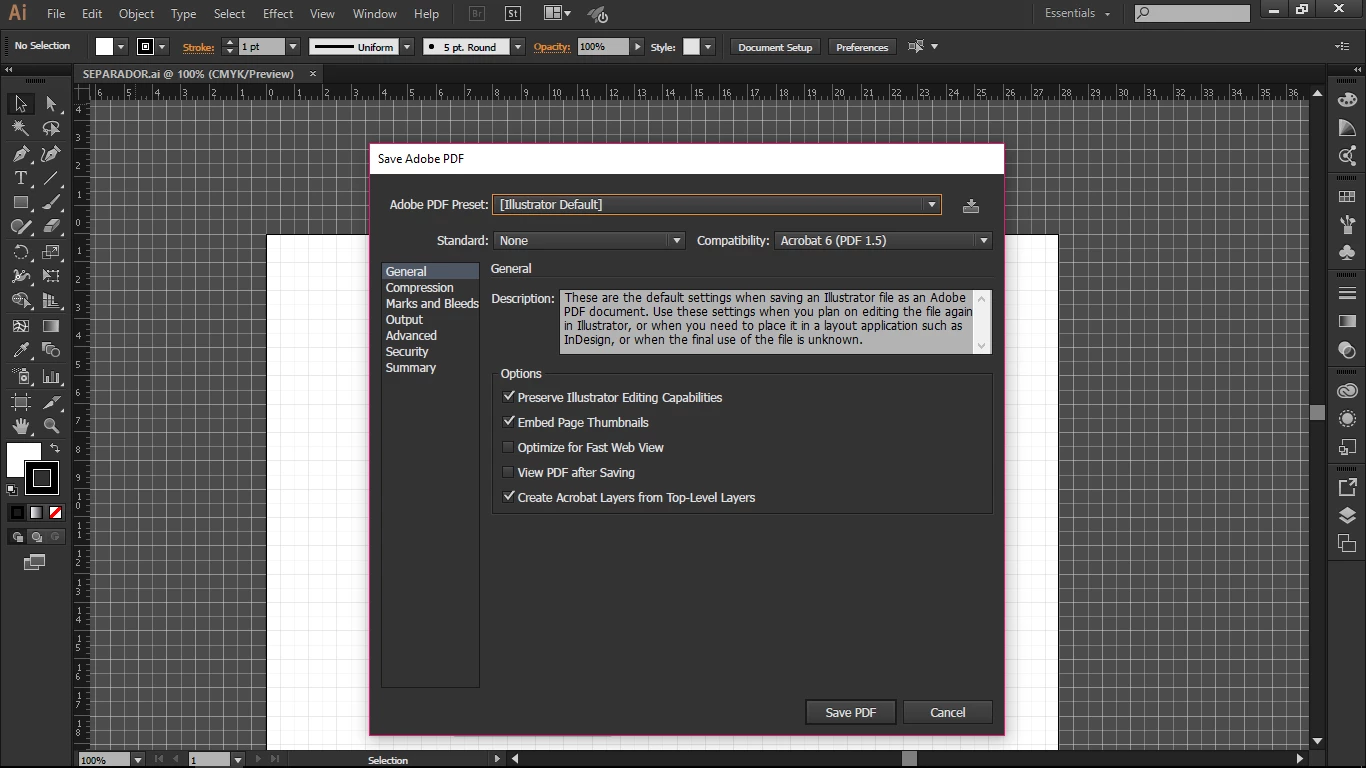Open the Effect menu

pyautogui.click(x=278, y=14)
